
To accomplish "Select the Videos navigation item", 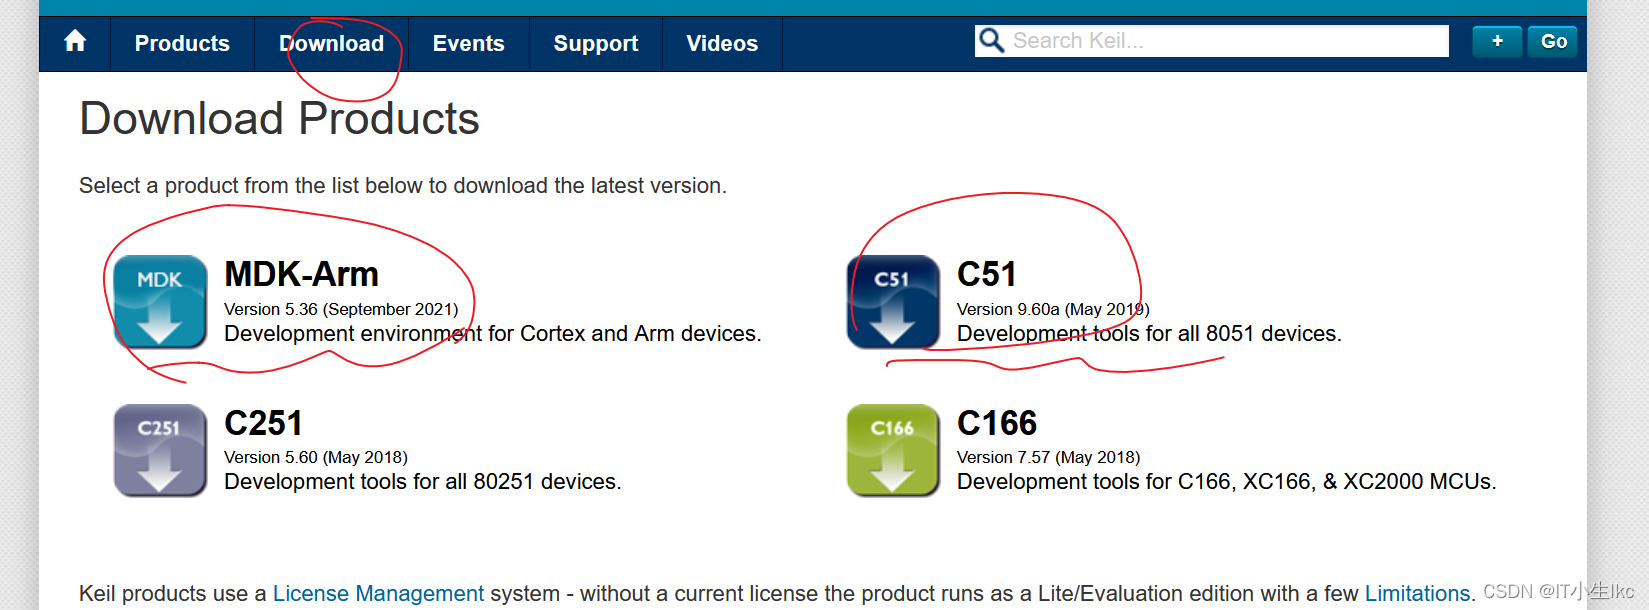I will [722, 44].
